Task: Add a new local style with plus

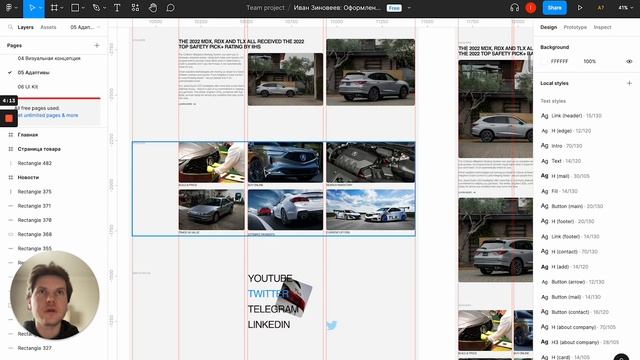Action: [x=629, y=83]
